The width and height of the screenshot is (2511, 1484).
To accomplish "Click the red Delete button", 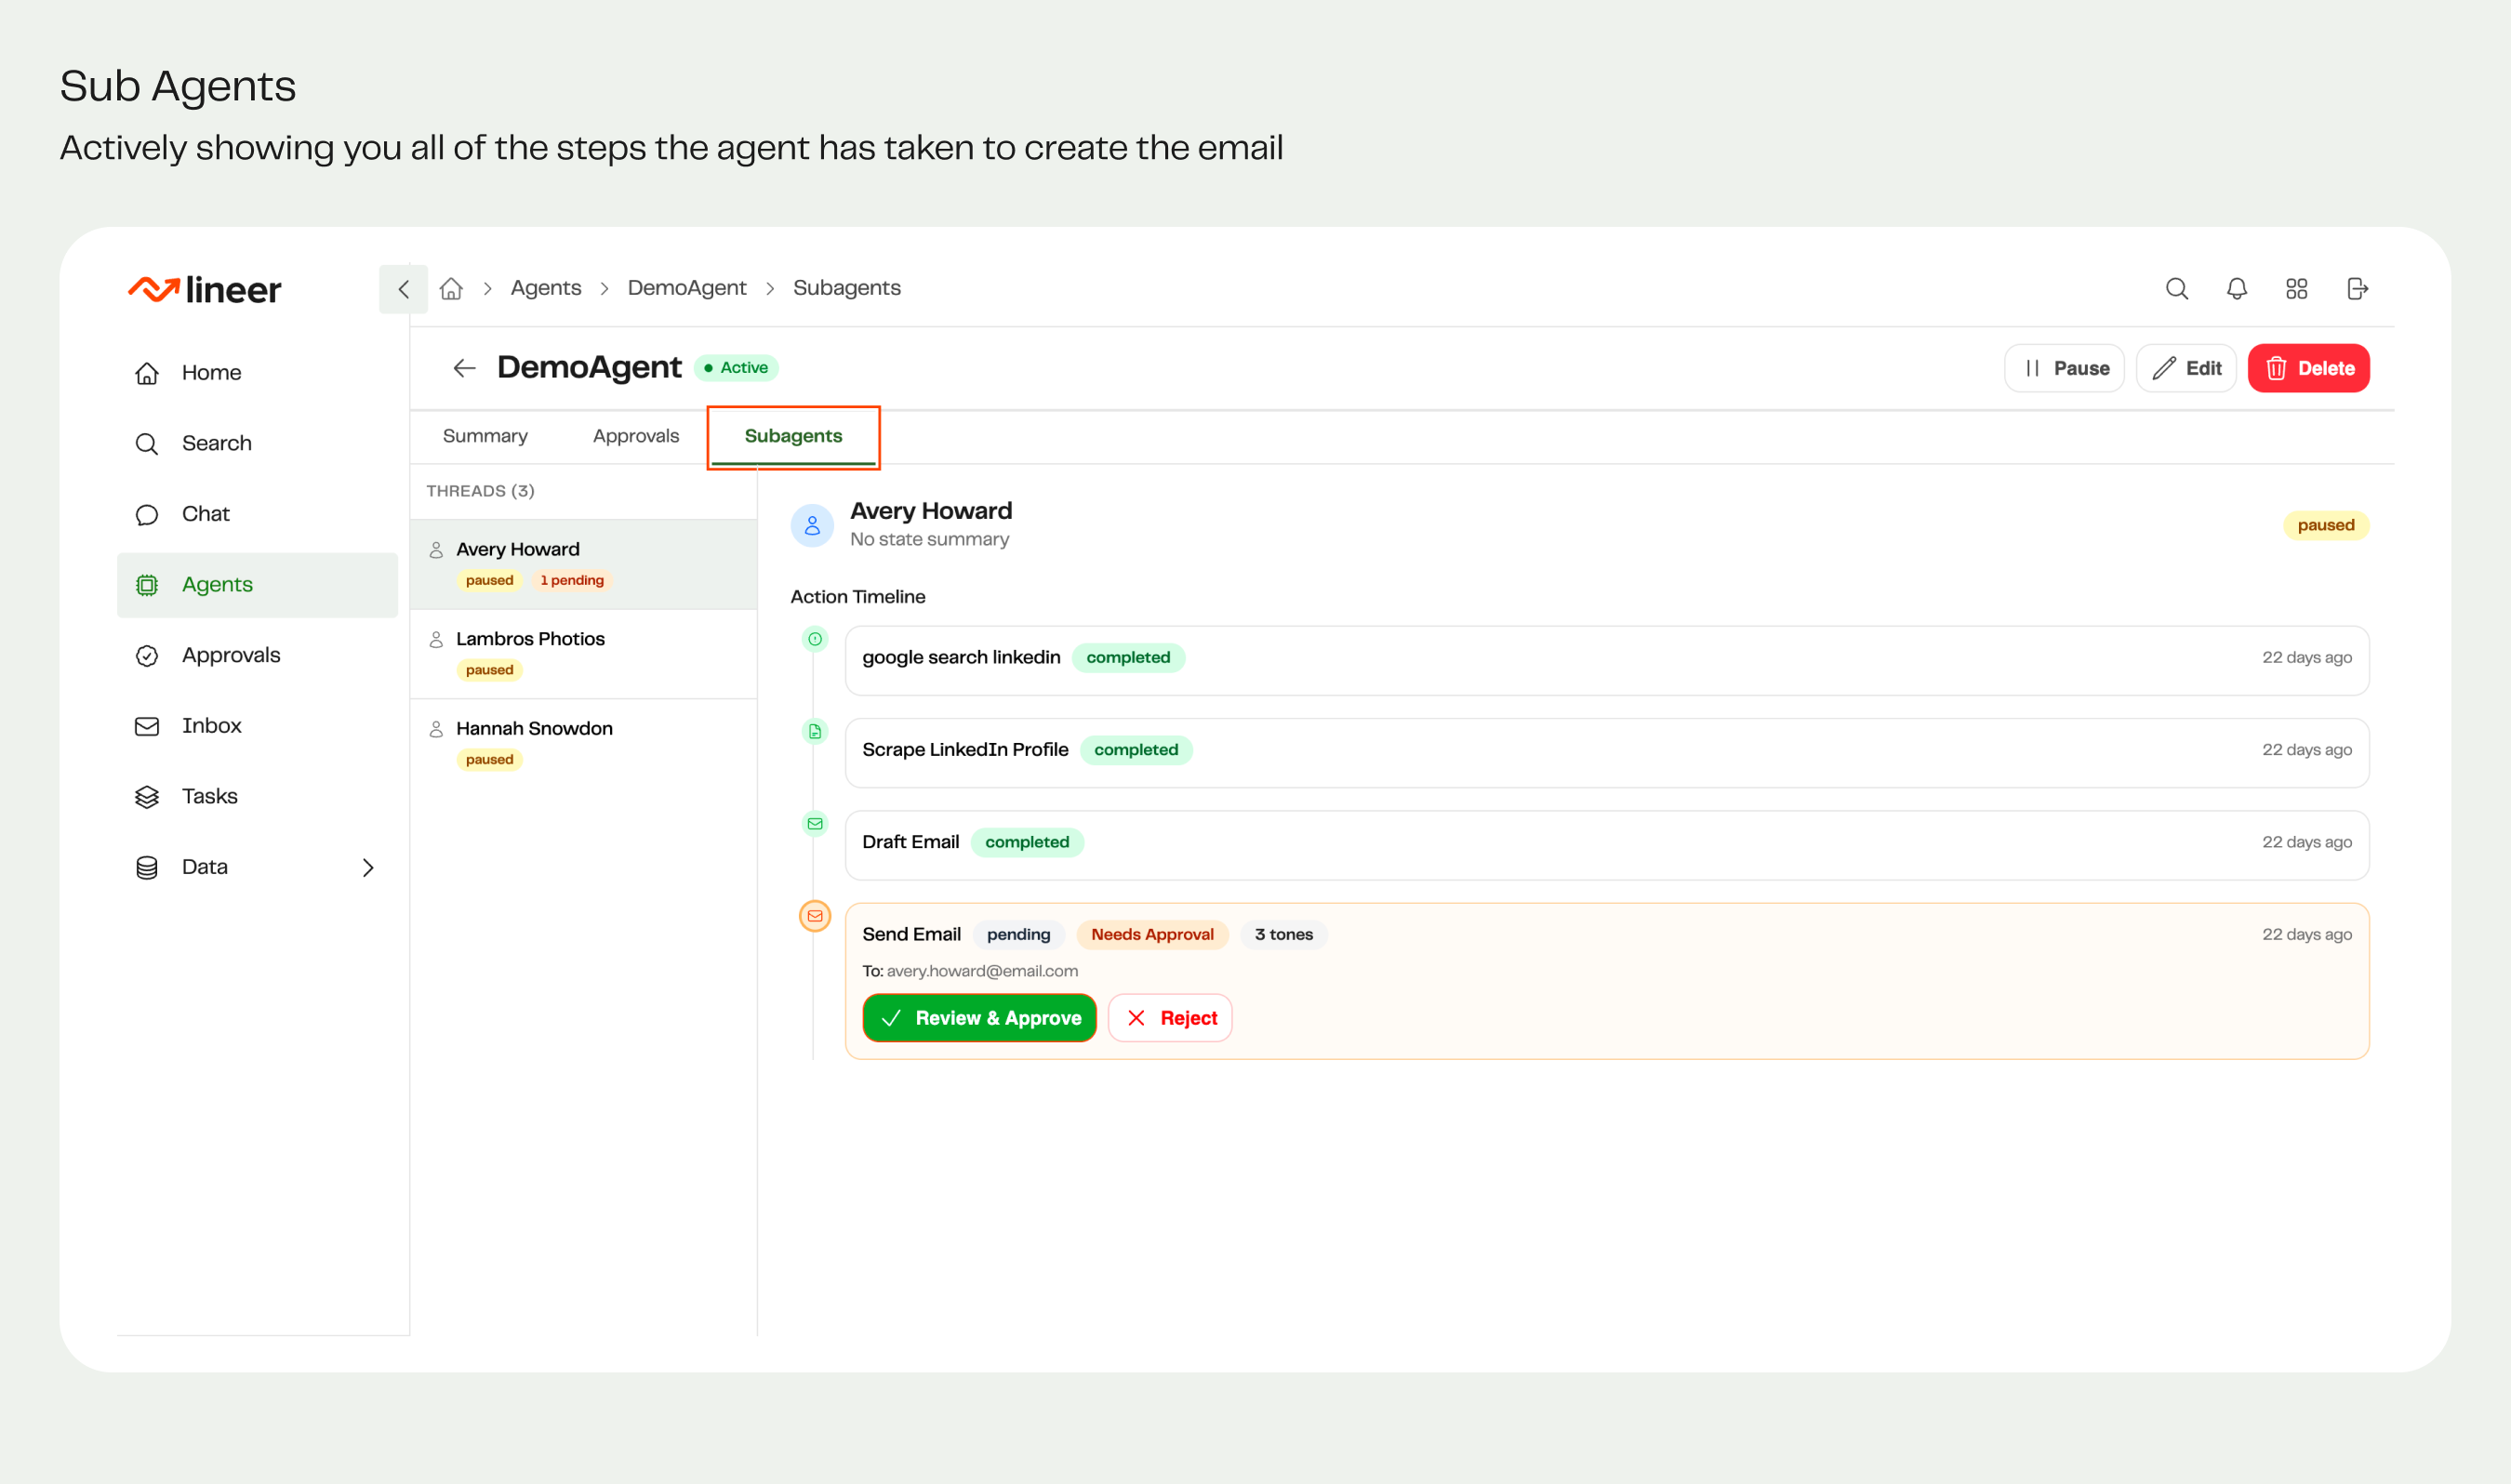I will (2308, 368).
